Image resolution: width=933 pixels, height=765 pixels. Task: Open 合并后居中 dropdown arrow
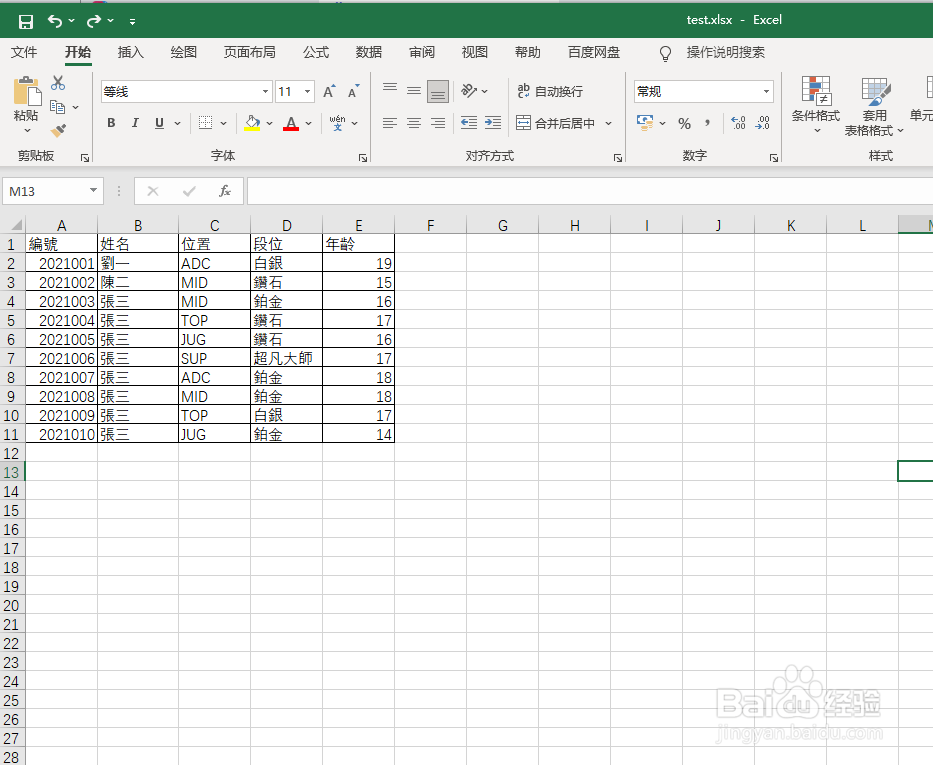[609, 123]
